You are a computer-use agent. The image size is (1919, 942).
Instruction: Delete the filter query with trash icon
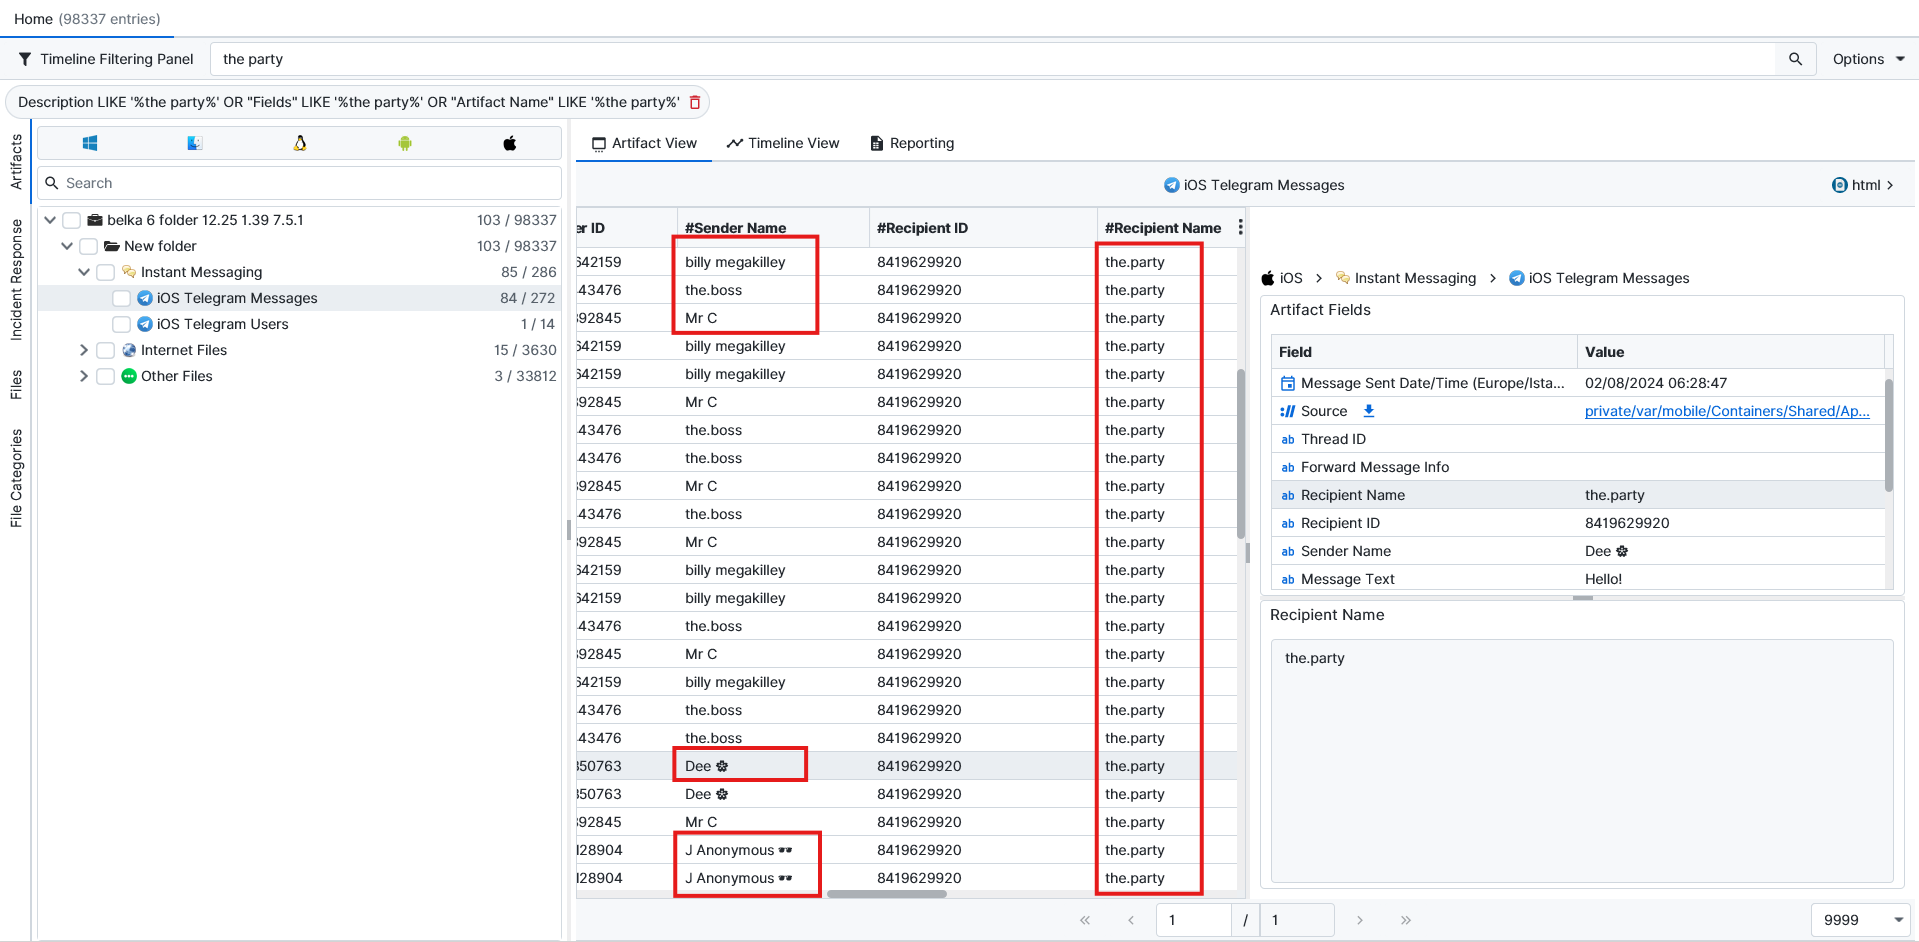[x=695, y=102]
